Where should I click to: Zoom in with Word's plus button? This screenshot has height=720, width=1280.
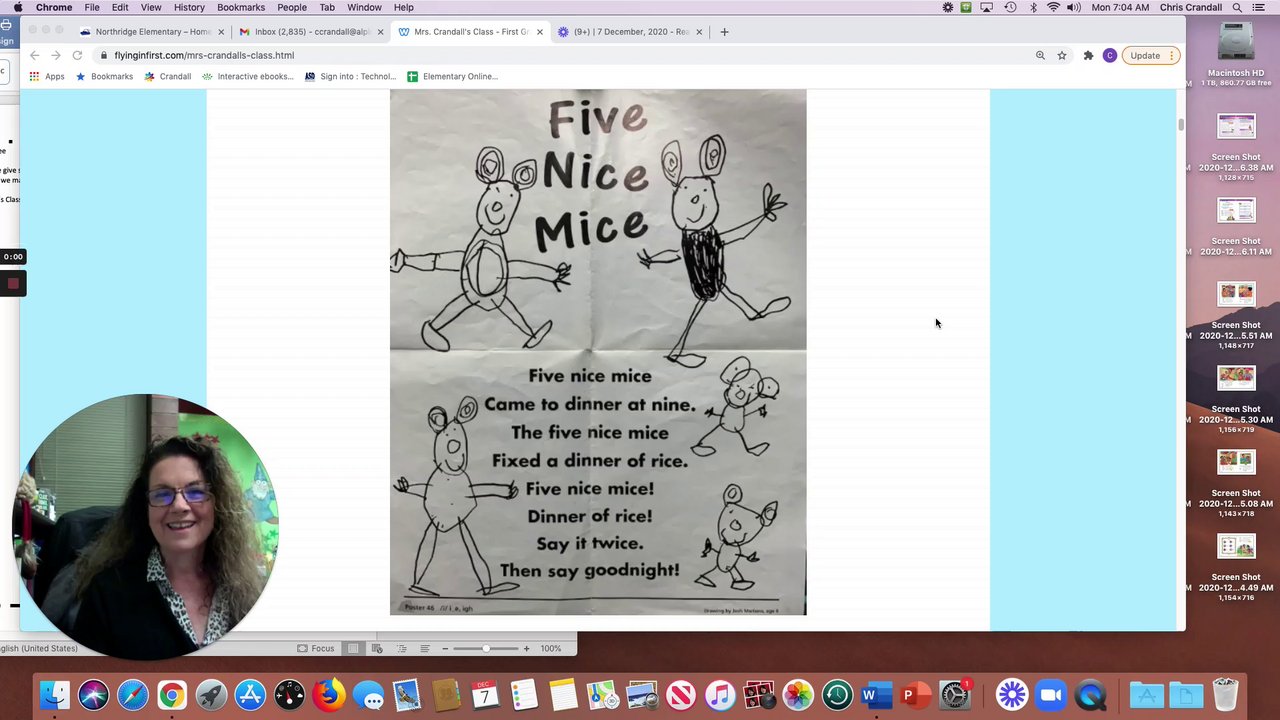point(527,648)
